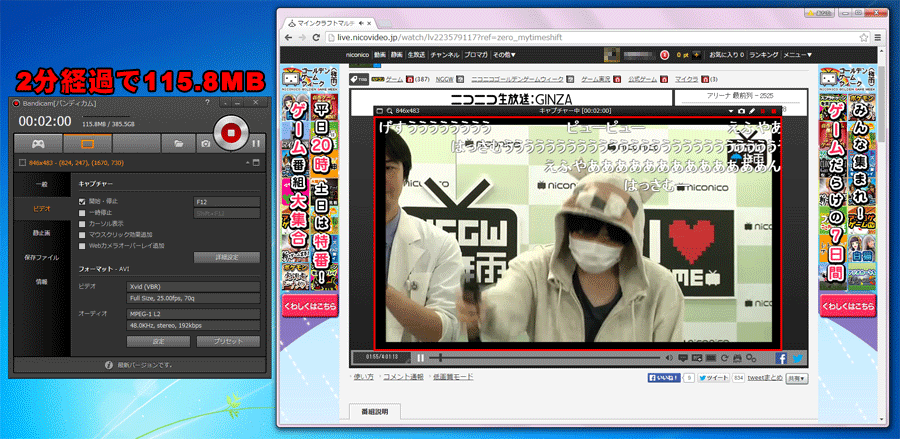Click Chrome address bar URL
This screenshot has height=439, width=900.
449,38
